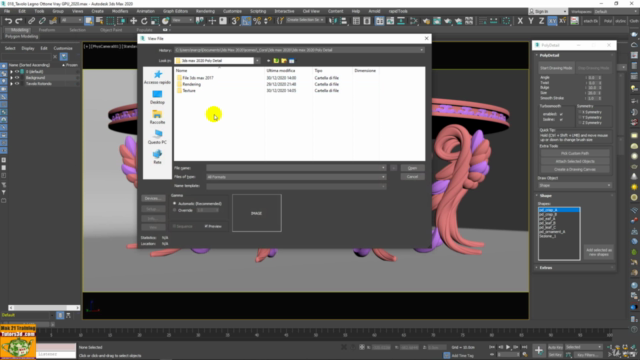Choose the Rectangular Selection Region icon
The width and height of the screenshot is (640, 360).
click(x=110, y=20)
